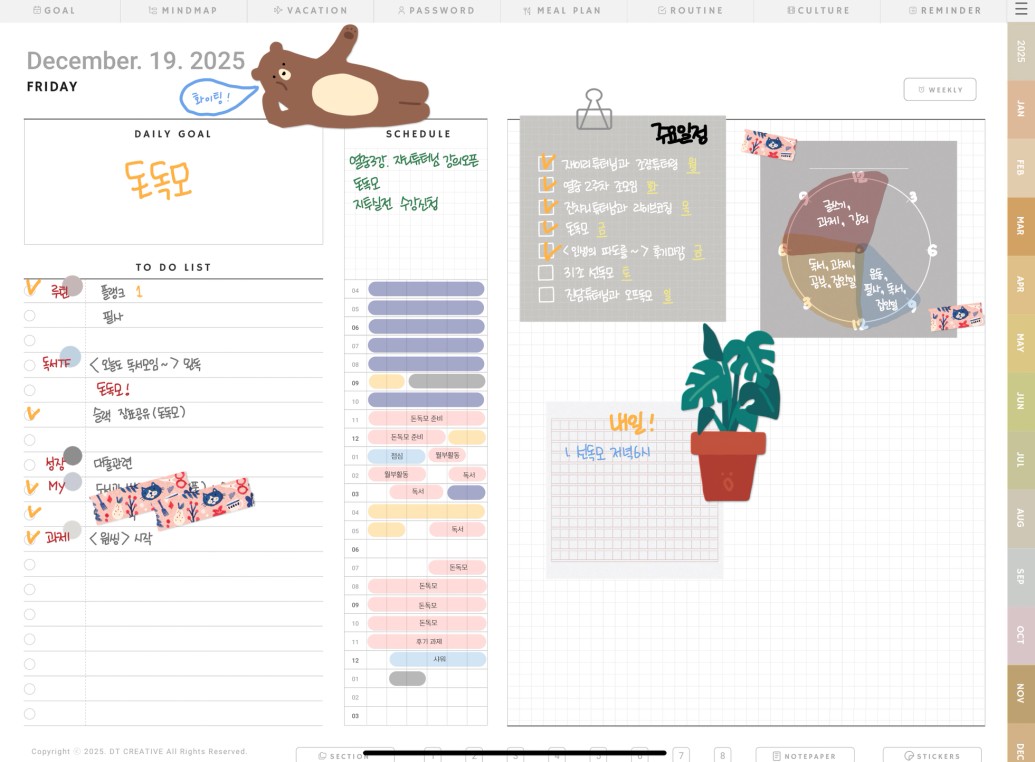Jump to the MAR month tab
The image size is (1035, 762).
pos(1020,226)
